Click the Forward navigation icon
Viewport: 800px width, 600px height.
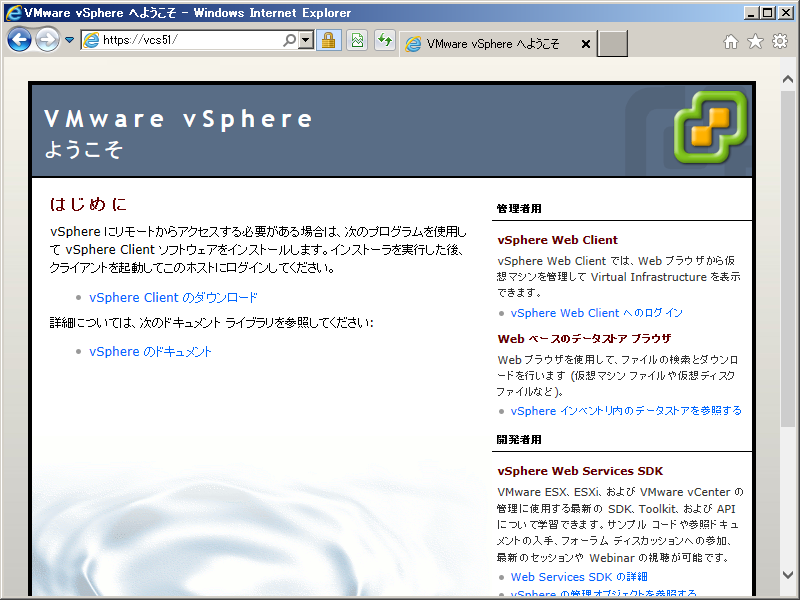(x=46, y=40)
